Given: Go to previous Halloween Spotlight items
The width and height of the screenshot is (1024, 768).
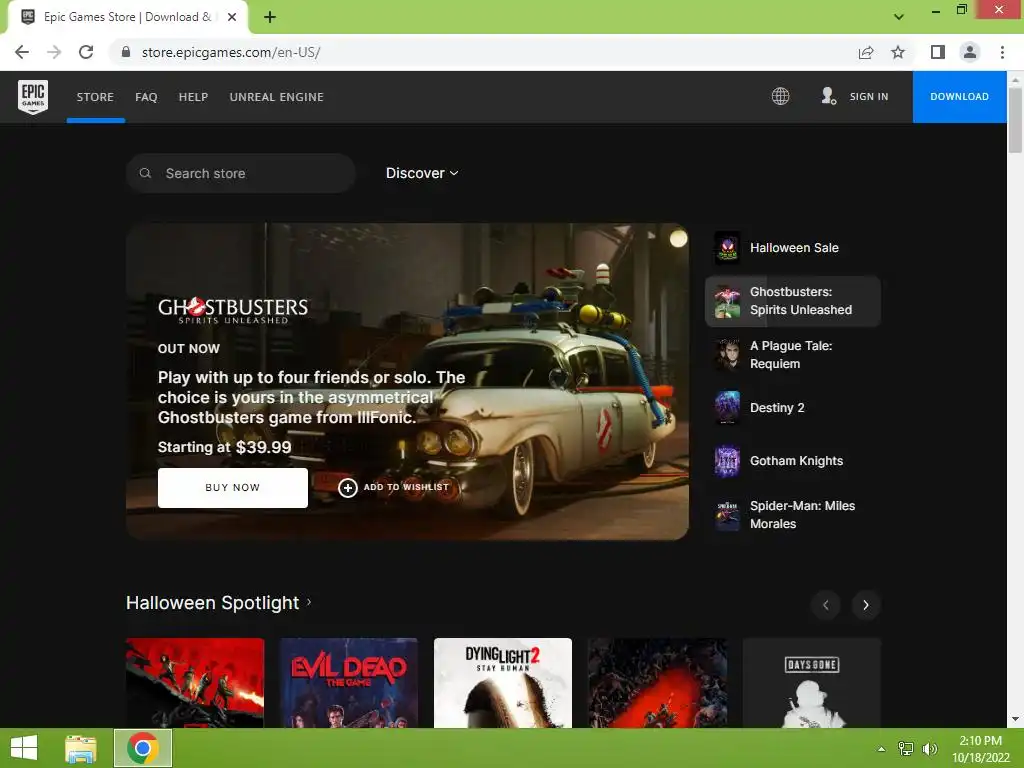Looking at the screenshot, I should coord(825,605).
